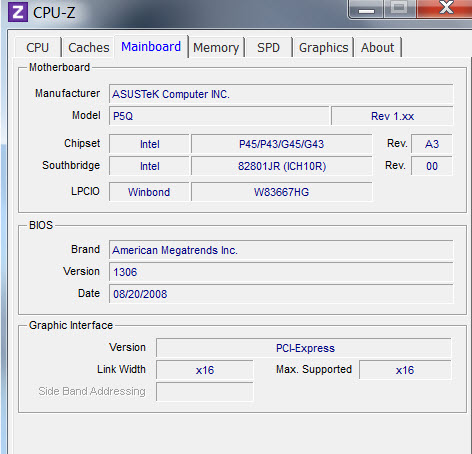Click the disabled maximize button
The width and height of the screenshot is (472, 454).
tap(400, 8)
